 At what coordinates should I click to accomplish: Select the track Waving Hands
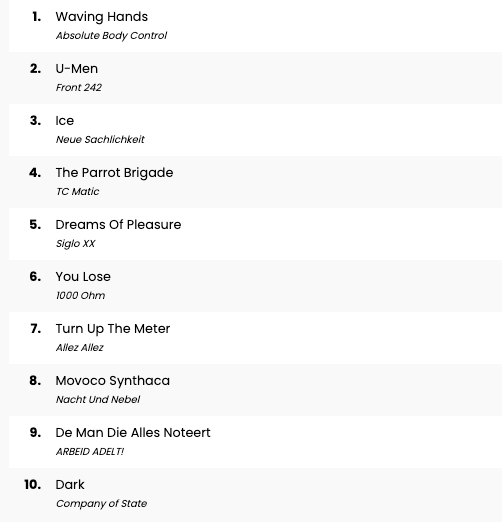[x=102, y=17]
